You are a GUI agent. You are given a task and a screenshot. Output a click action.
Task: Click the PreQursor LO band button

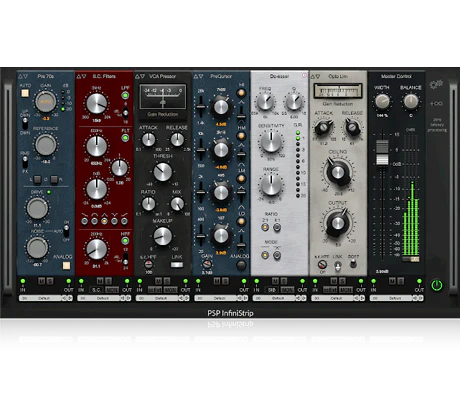[x=241, y=222]
